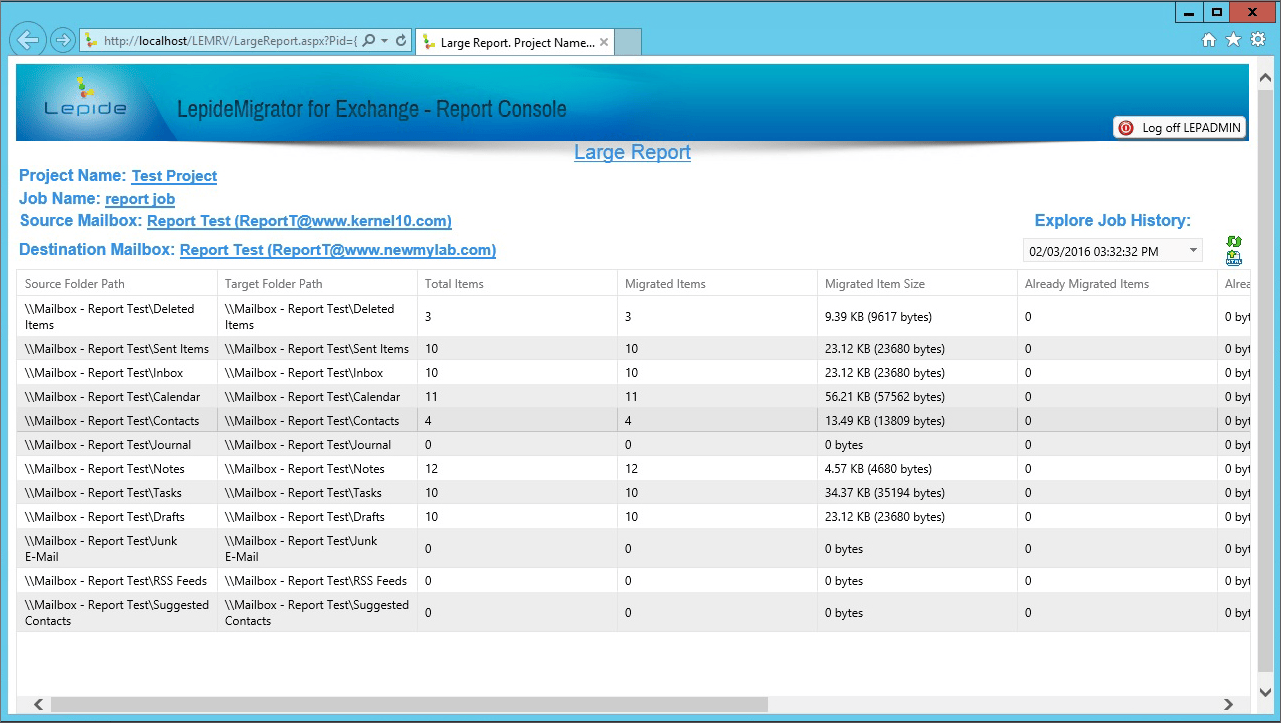Reload the page with the address bar refresh icon
This screenshot has height=723, width=1281.
[x=402, y=41]
